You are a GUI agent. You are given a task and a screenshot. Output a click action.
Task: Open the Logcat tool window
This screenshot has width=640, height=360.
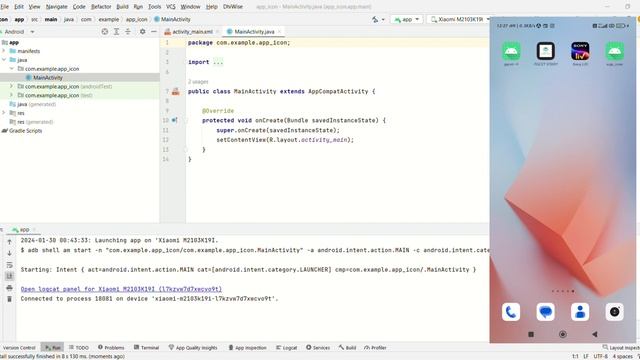[287, 347]
